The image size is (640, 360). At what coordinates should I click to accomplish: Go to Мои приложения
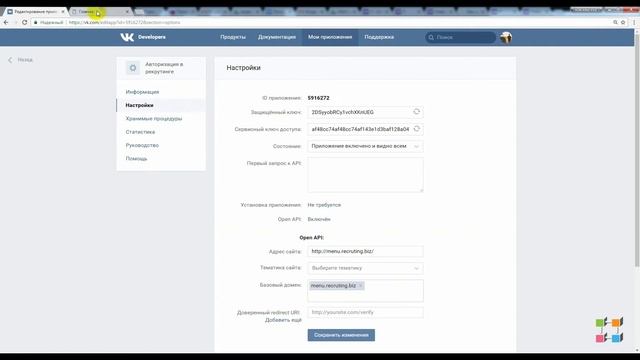330,37
